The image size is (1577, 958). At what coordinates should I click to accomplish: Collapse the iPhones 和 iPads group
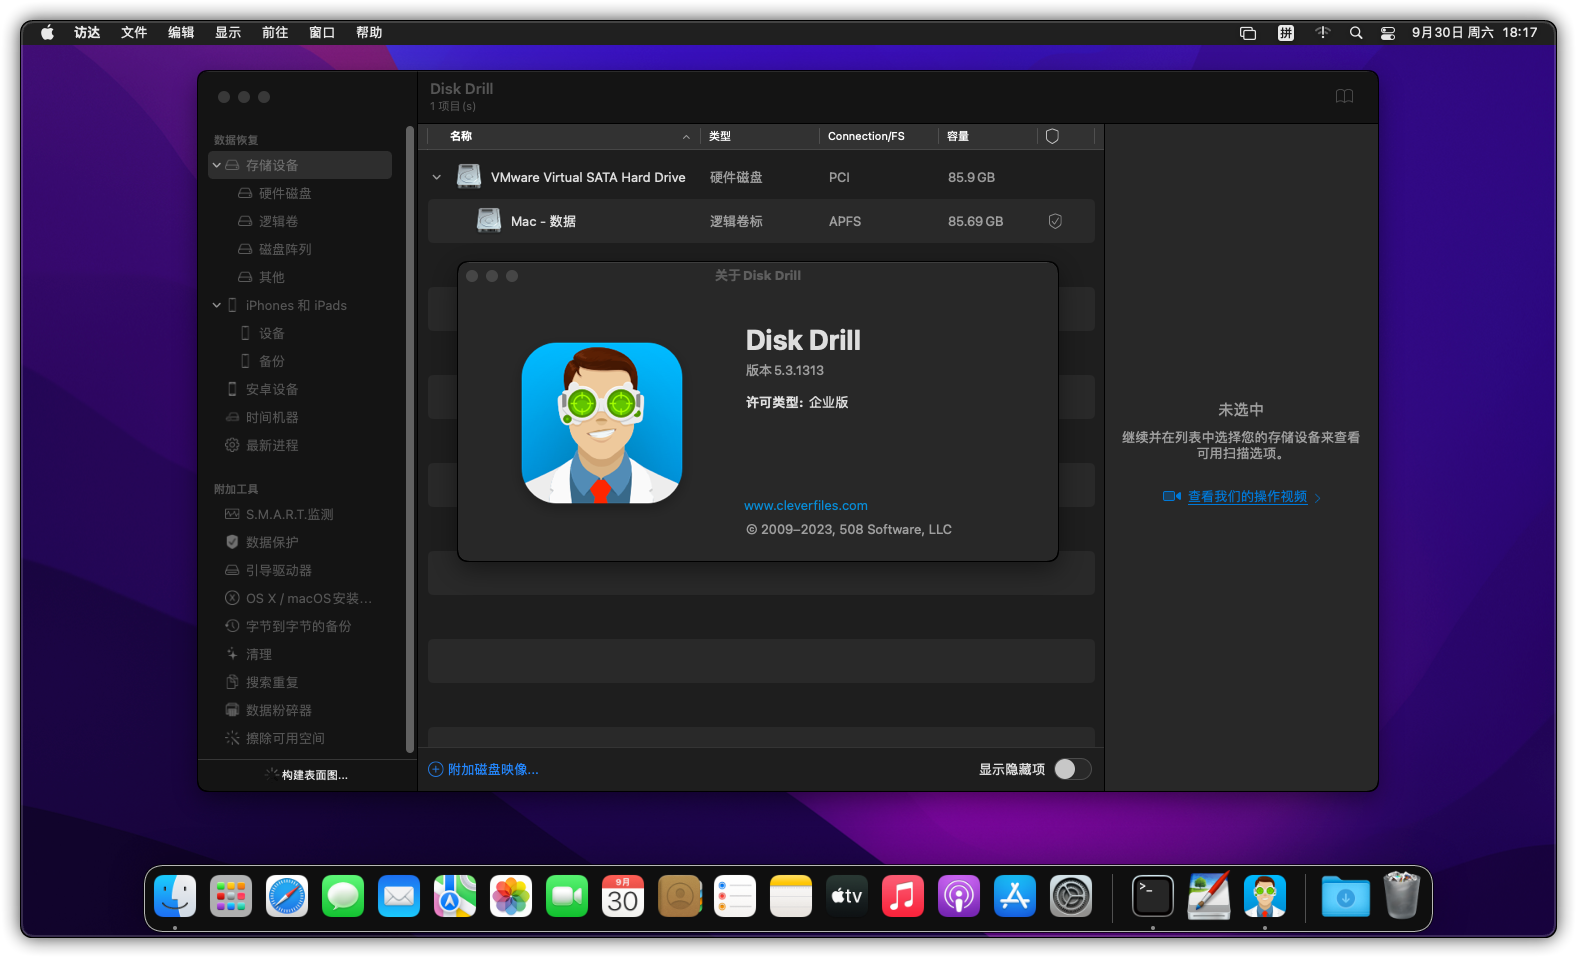click(x=216, y=305)
